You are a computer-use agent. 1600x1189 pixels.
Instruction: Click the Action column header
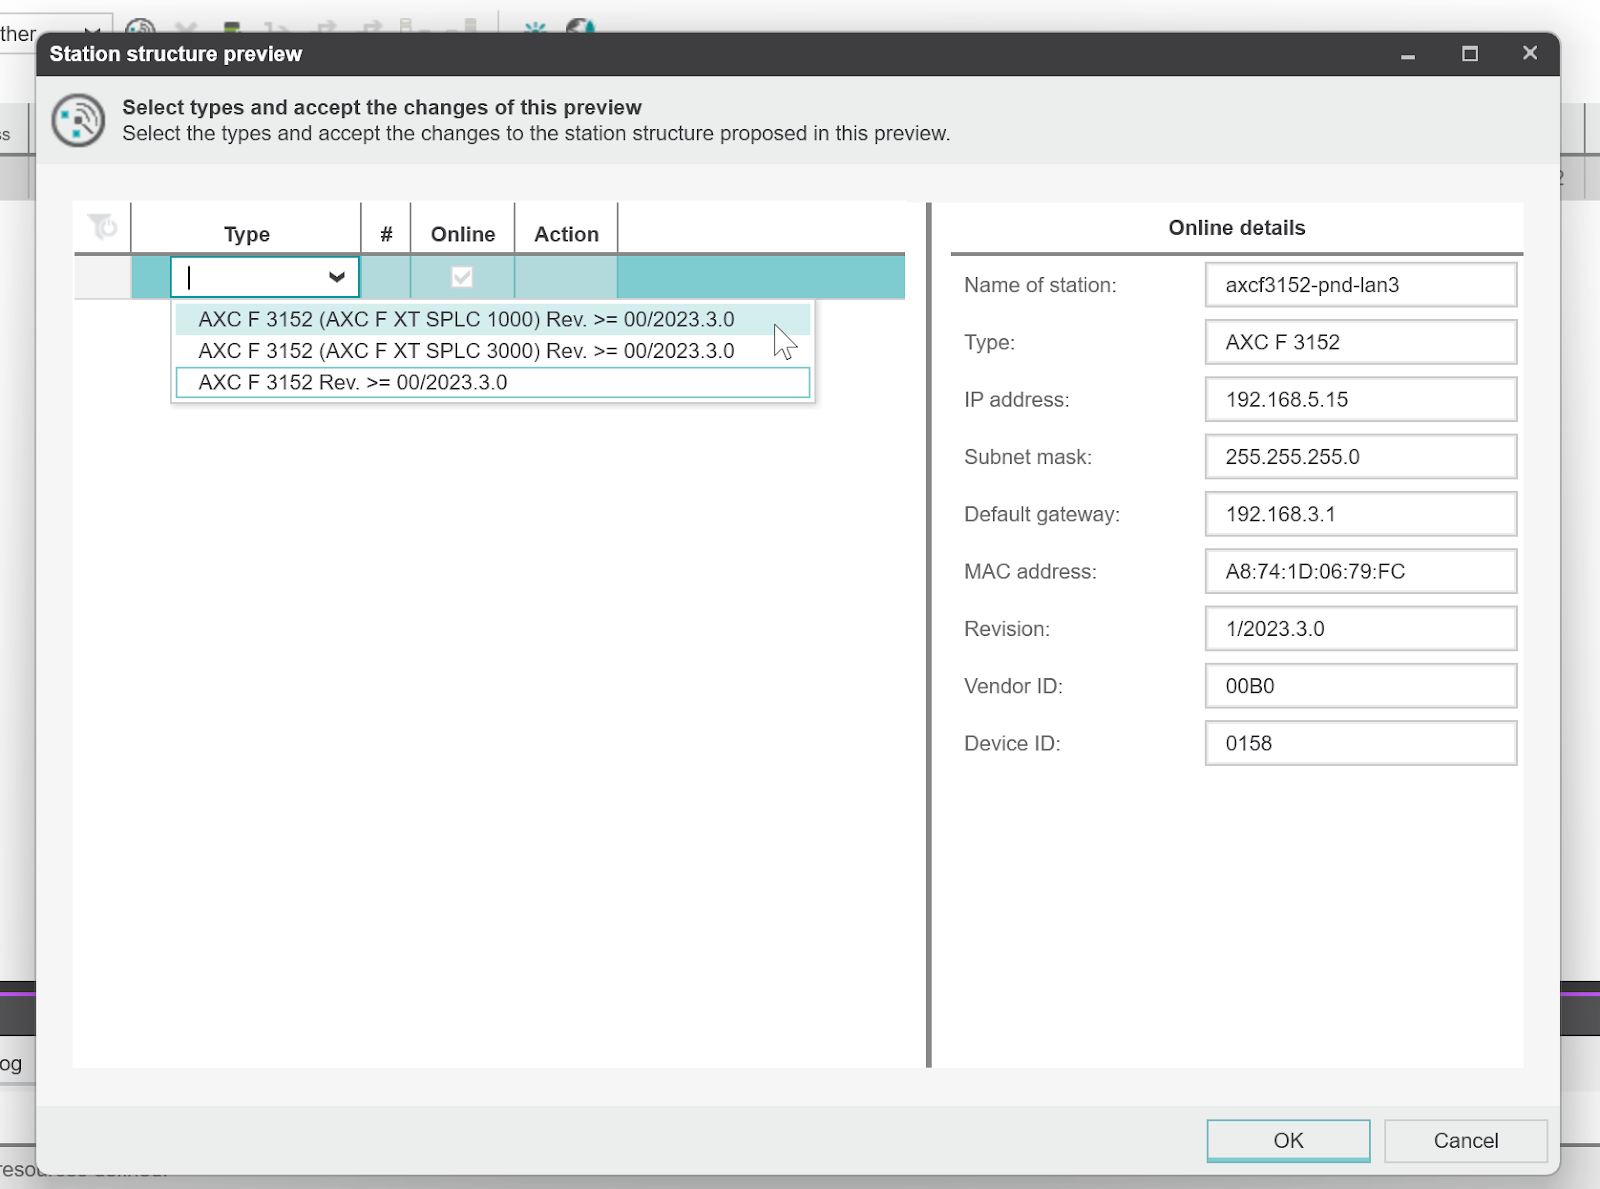[566, 234]
